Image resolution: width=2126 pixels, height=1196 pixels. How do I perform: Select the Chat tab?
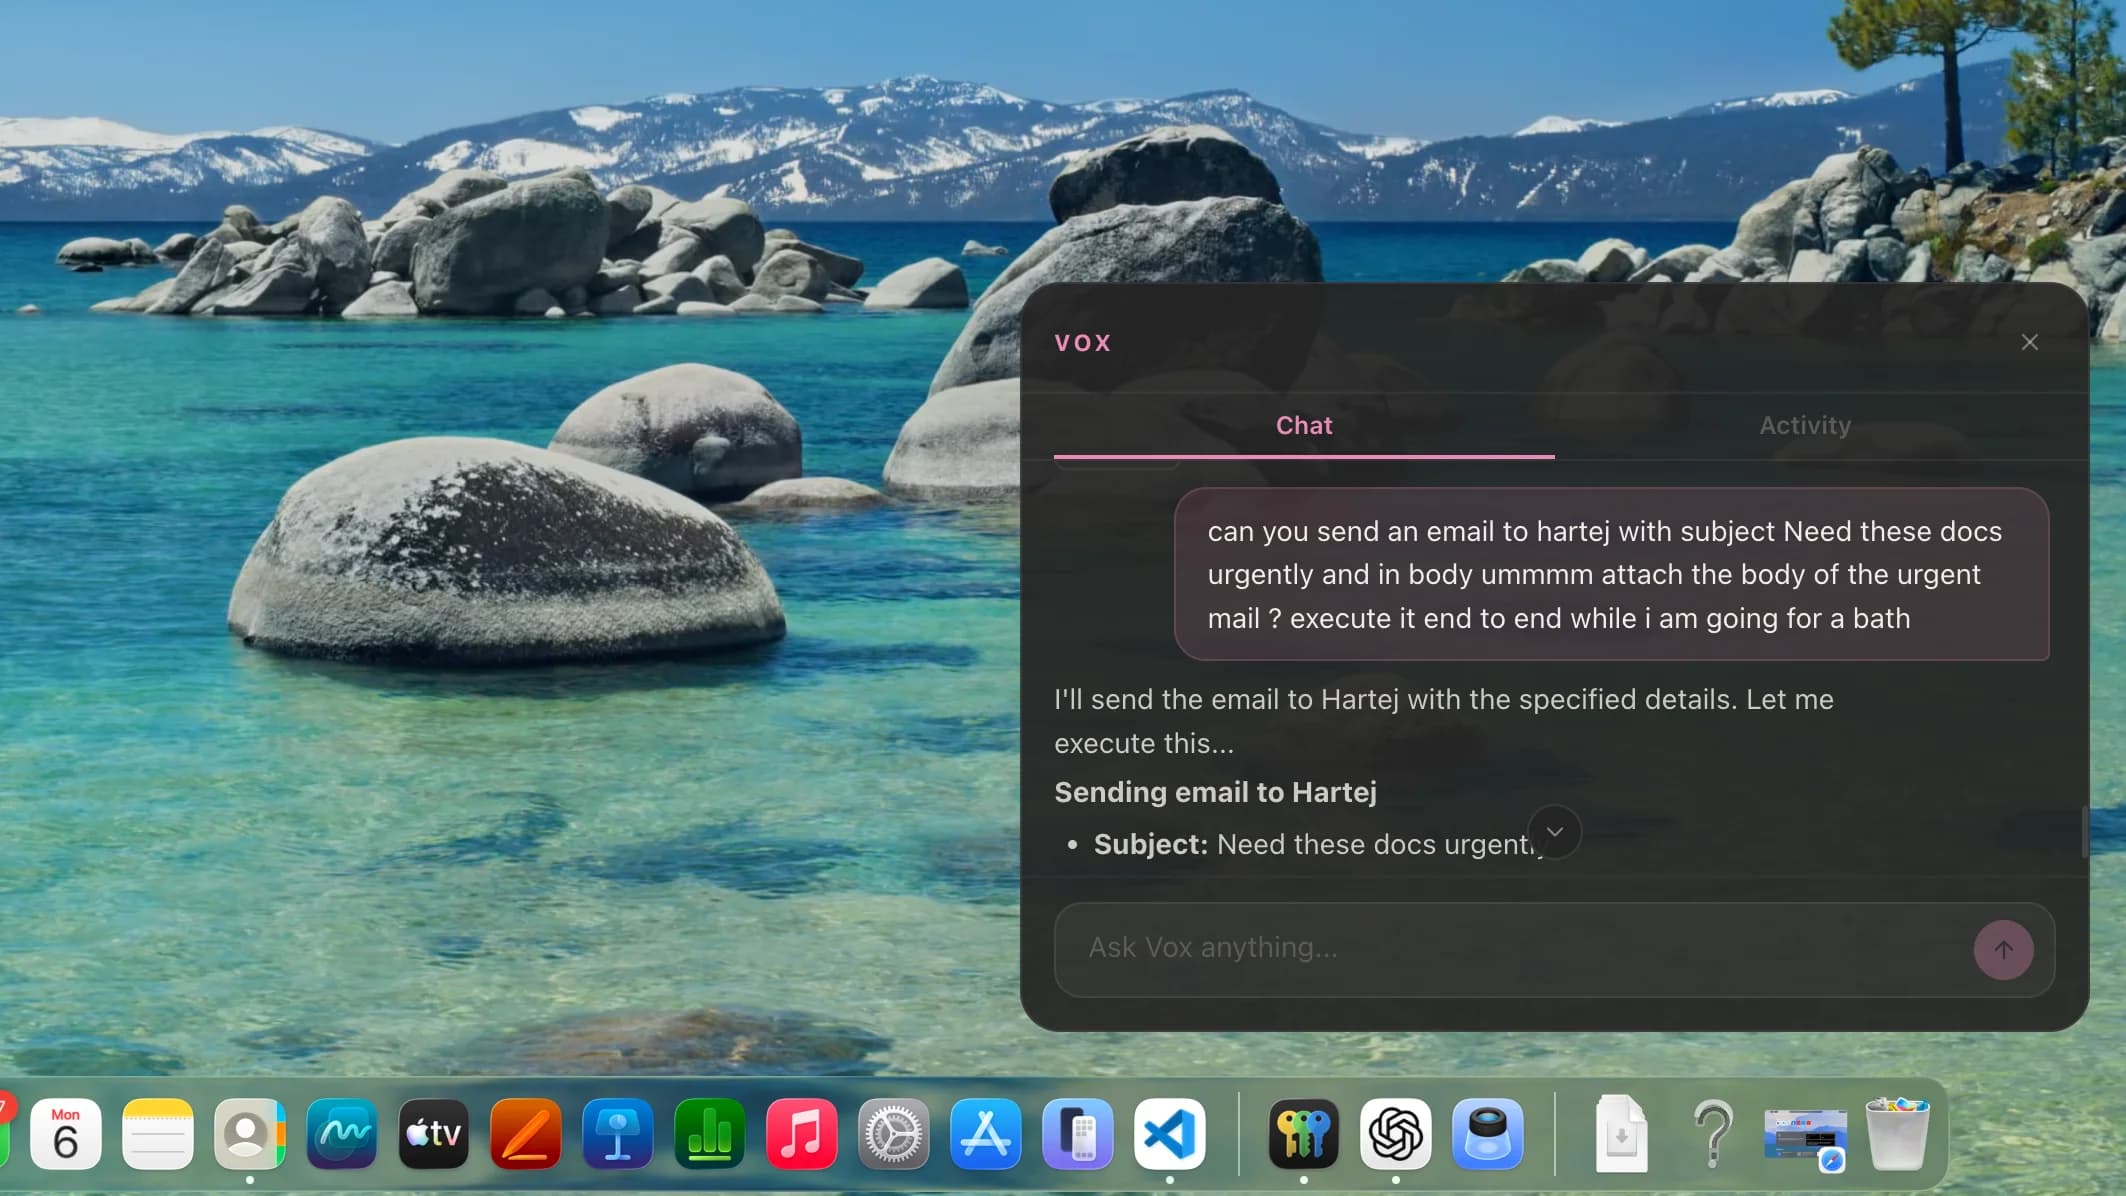click(x=1303, y=425)
